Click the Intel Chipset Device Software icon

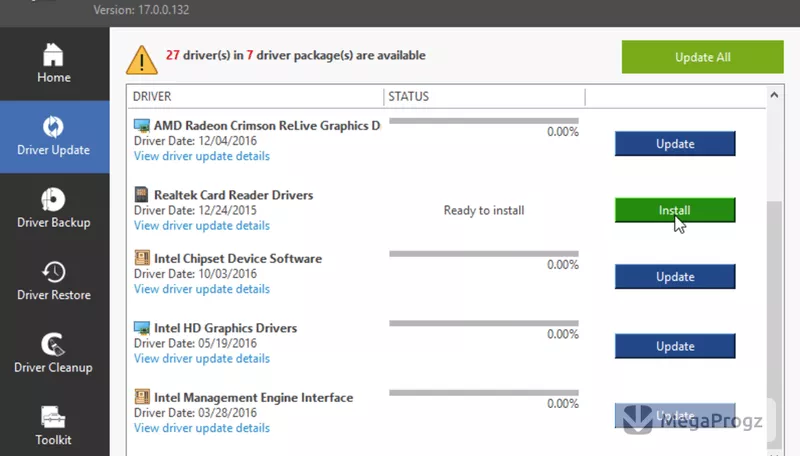coord(142,258)
